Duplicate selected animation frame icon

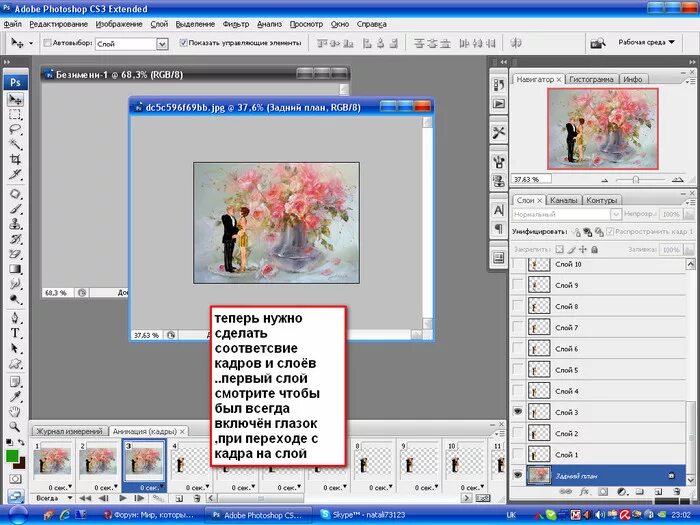tap(179, 498)
